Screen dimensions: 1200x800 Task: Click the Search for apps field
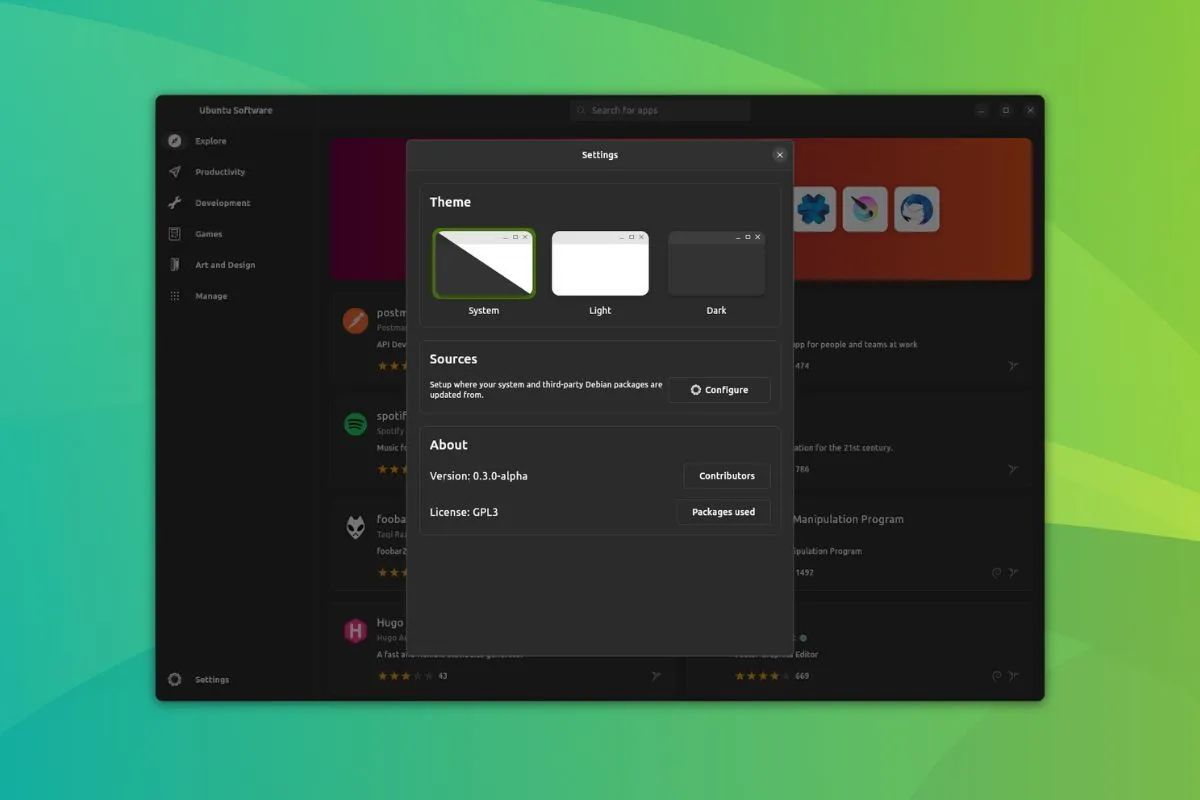[x=660, y=110]
